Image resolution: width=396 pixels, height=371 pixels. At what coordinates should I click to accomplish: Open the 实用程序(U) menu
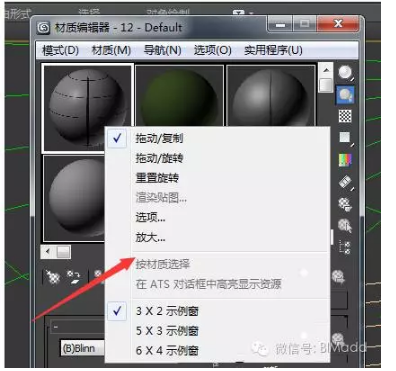[x=273, y=50]
